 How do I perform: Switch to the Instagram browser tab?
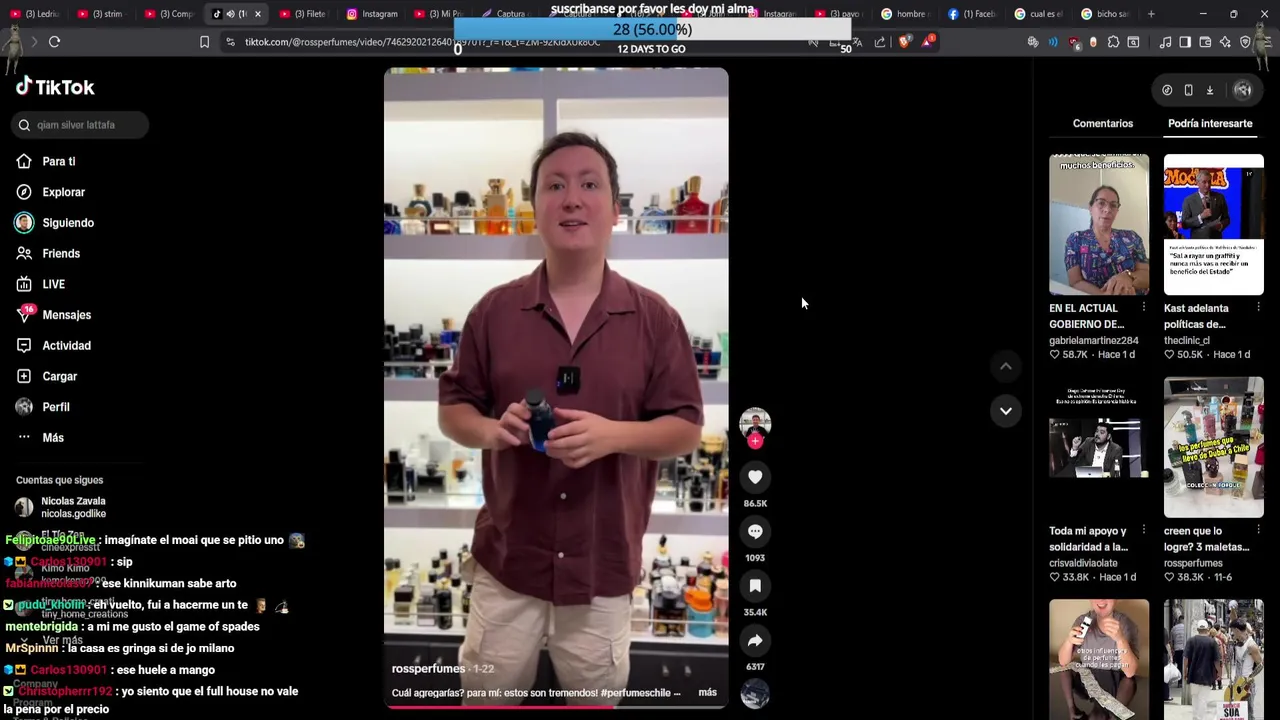point(371,14)
